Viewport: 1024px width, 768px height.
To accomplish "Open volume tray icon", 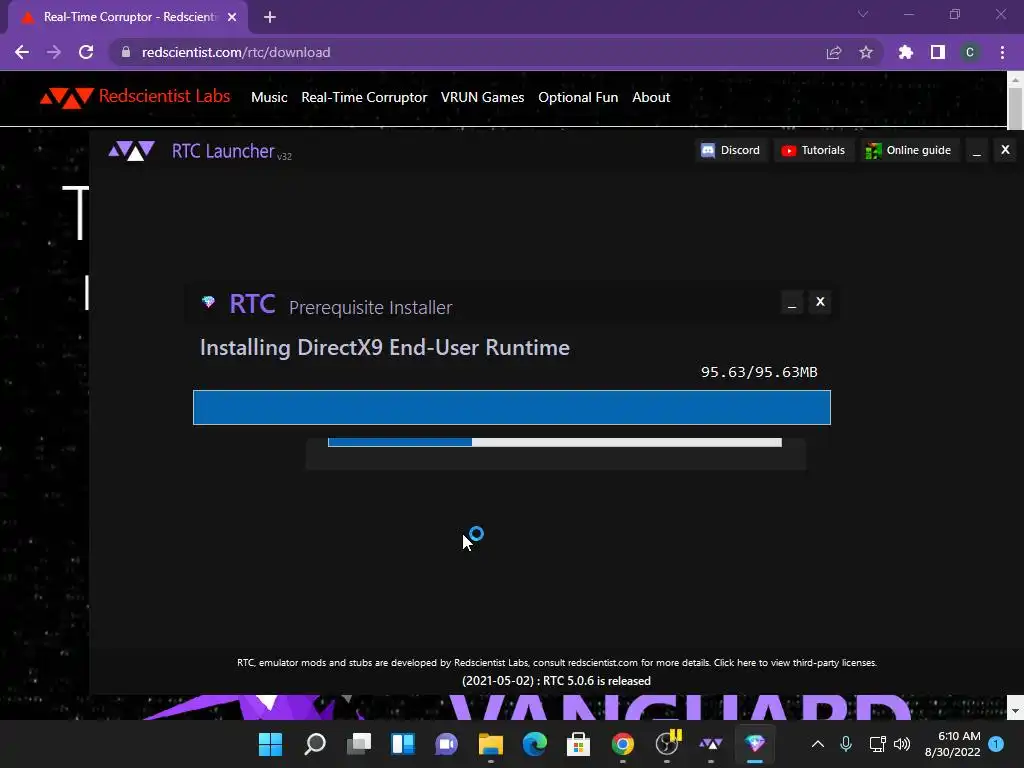I will 902,744.
